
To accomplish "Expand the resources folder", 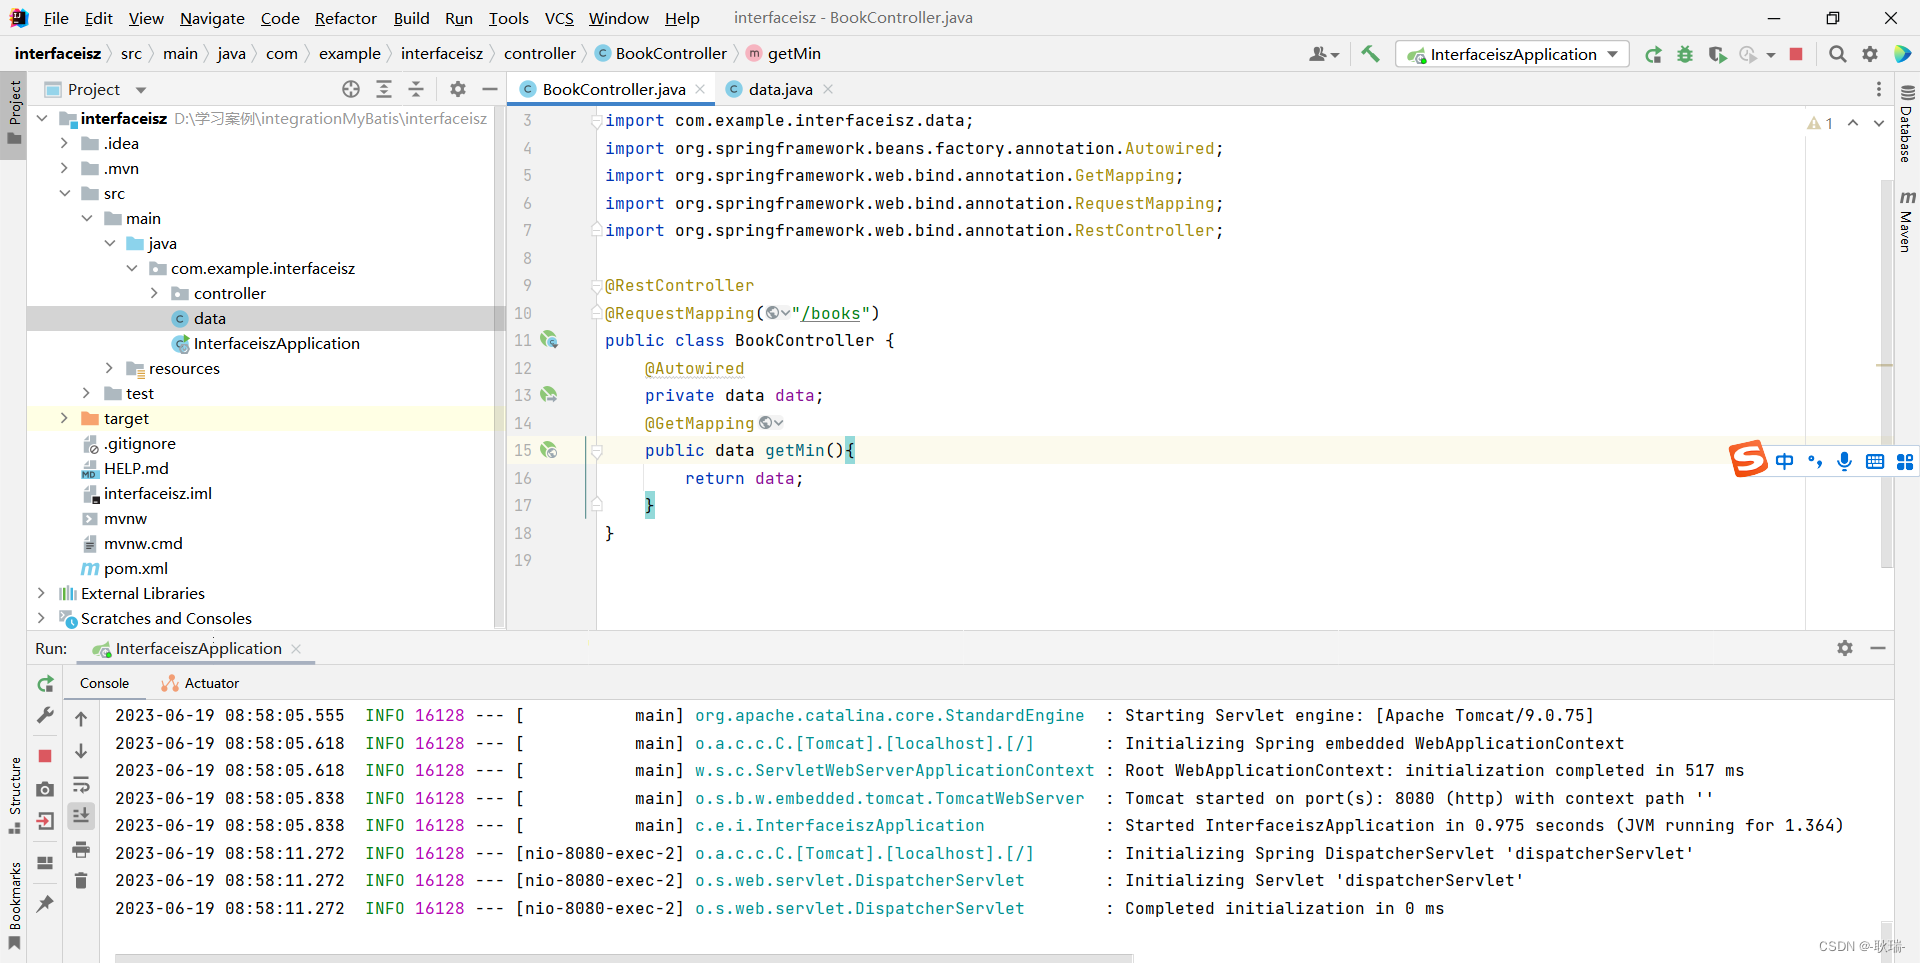I will (109, 368).
